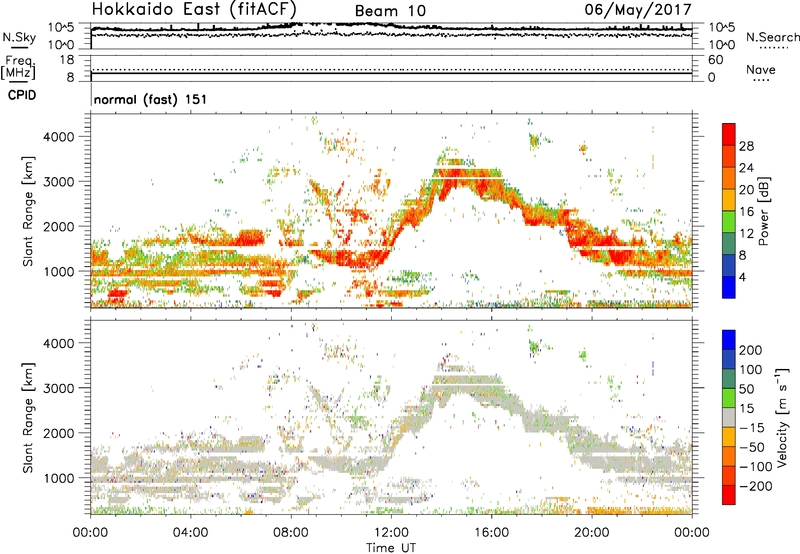Screen dimensions: 800x554
Task: Click the 'Time UT' axis label
Action: coord(391,548)
